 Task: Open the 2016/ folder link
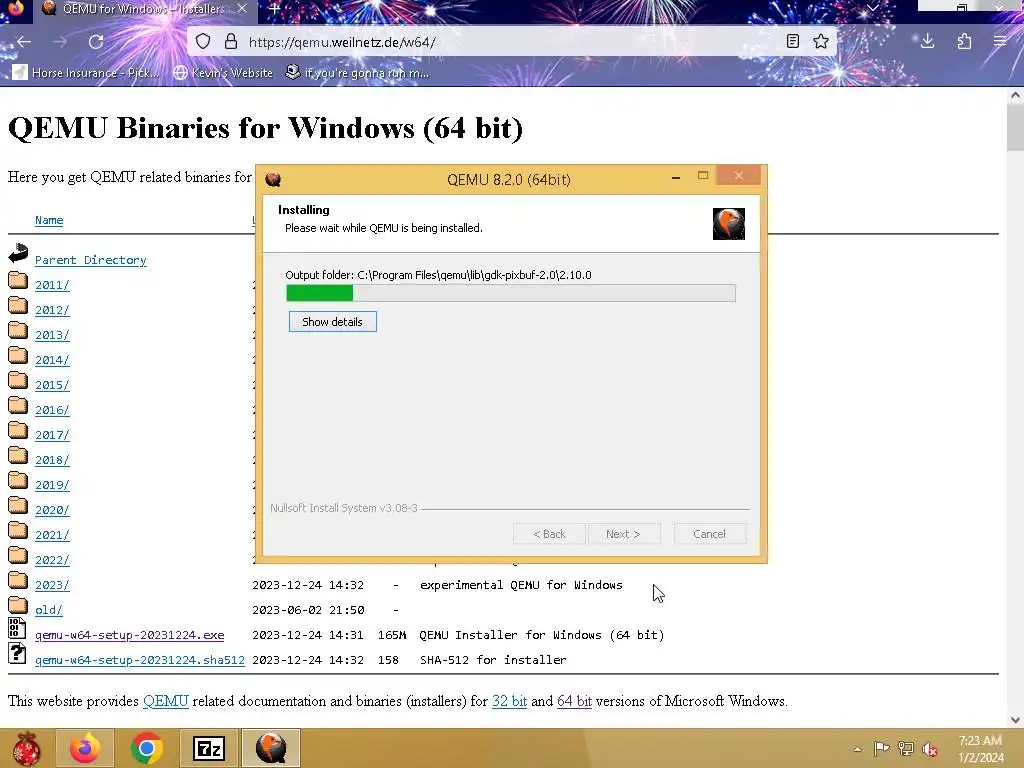click(52, 409)
